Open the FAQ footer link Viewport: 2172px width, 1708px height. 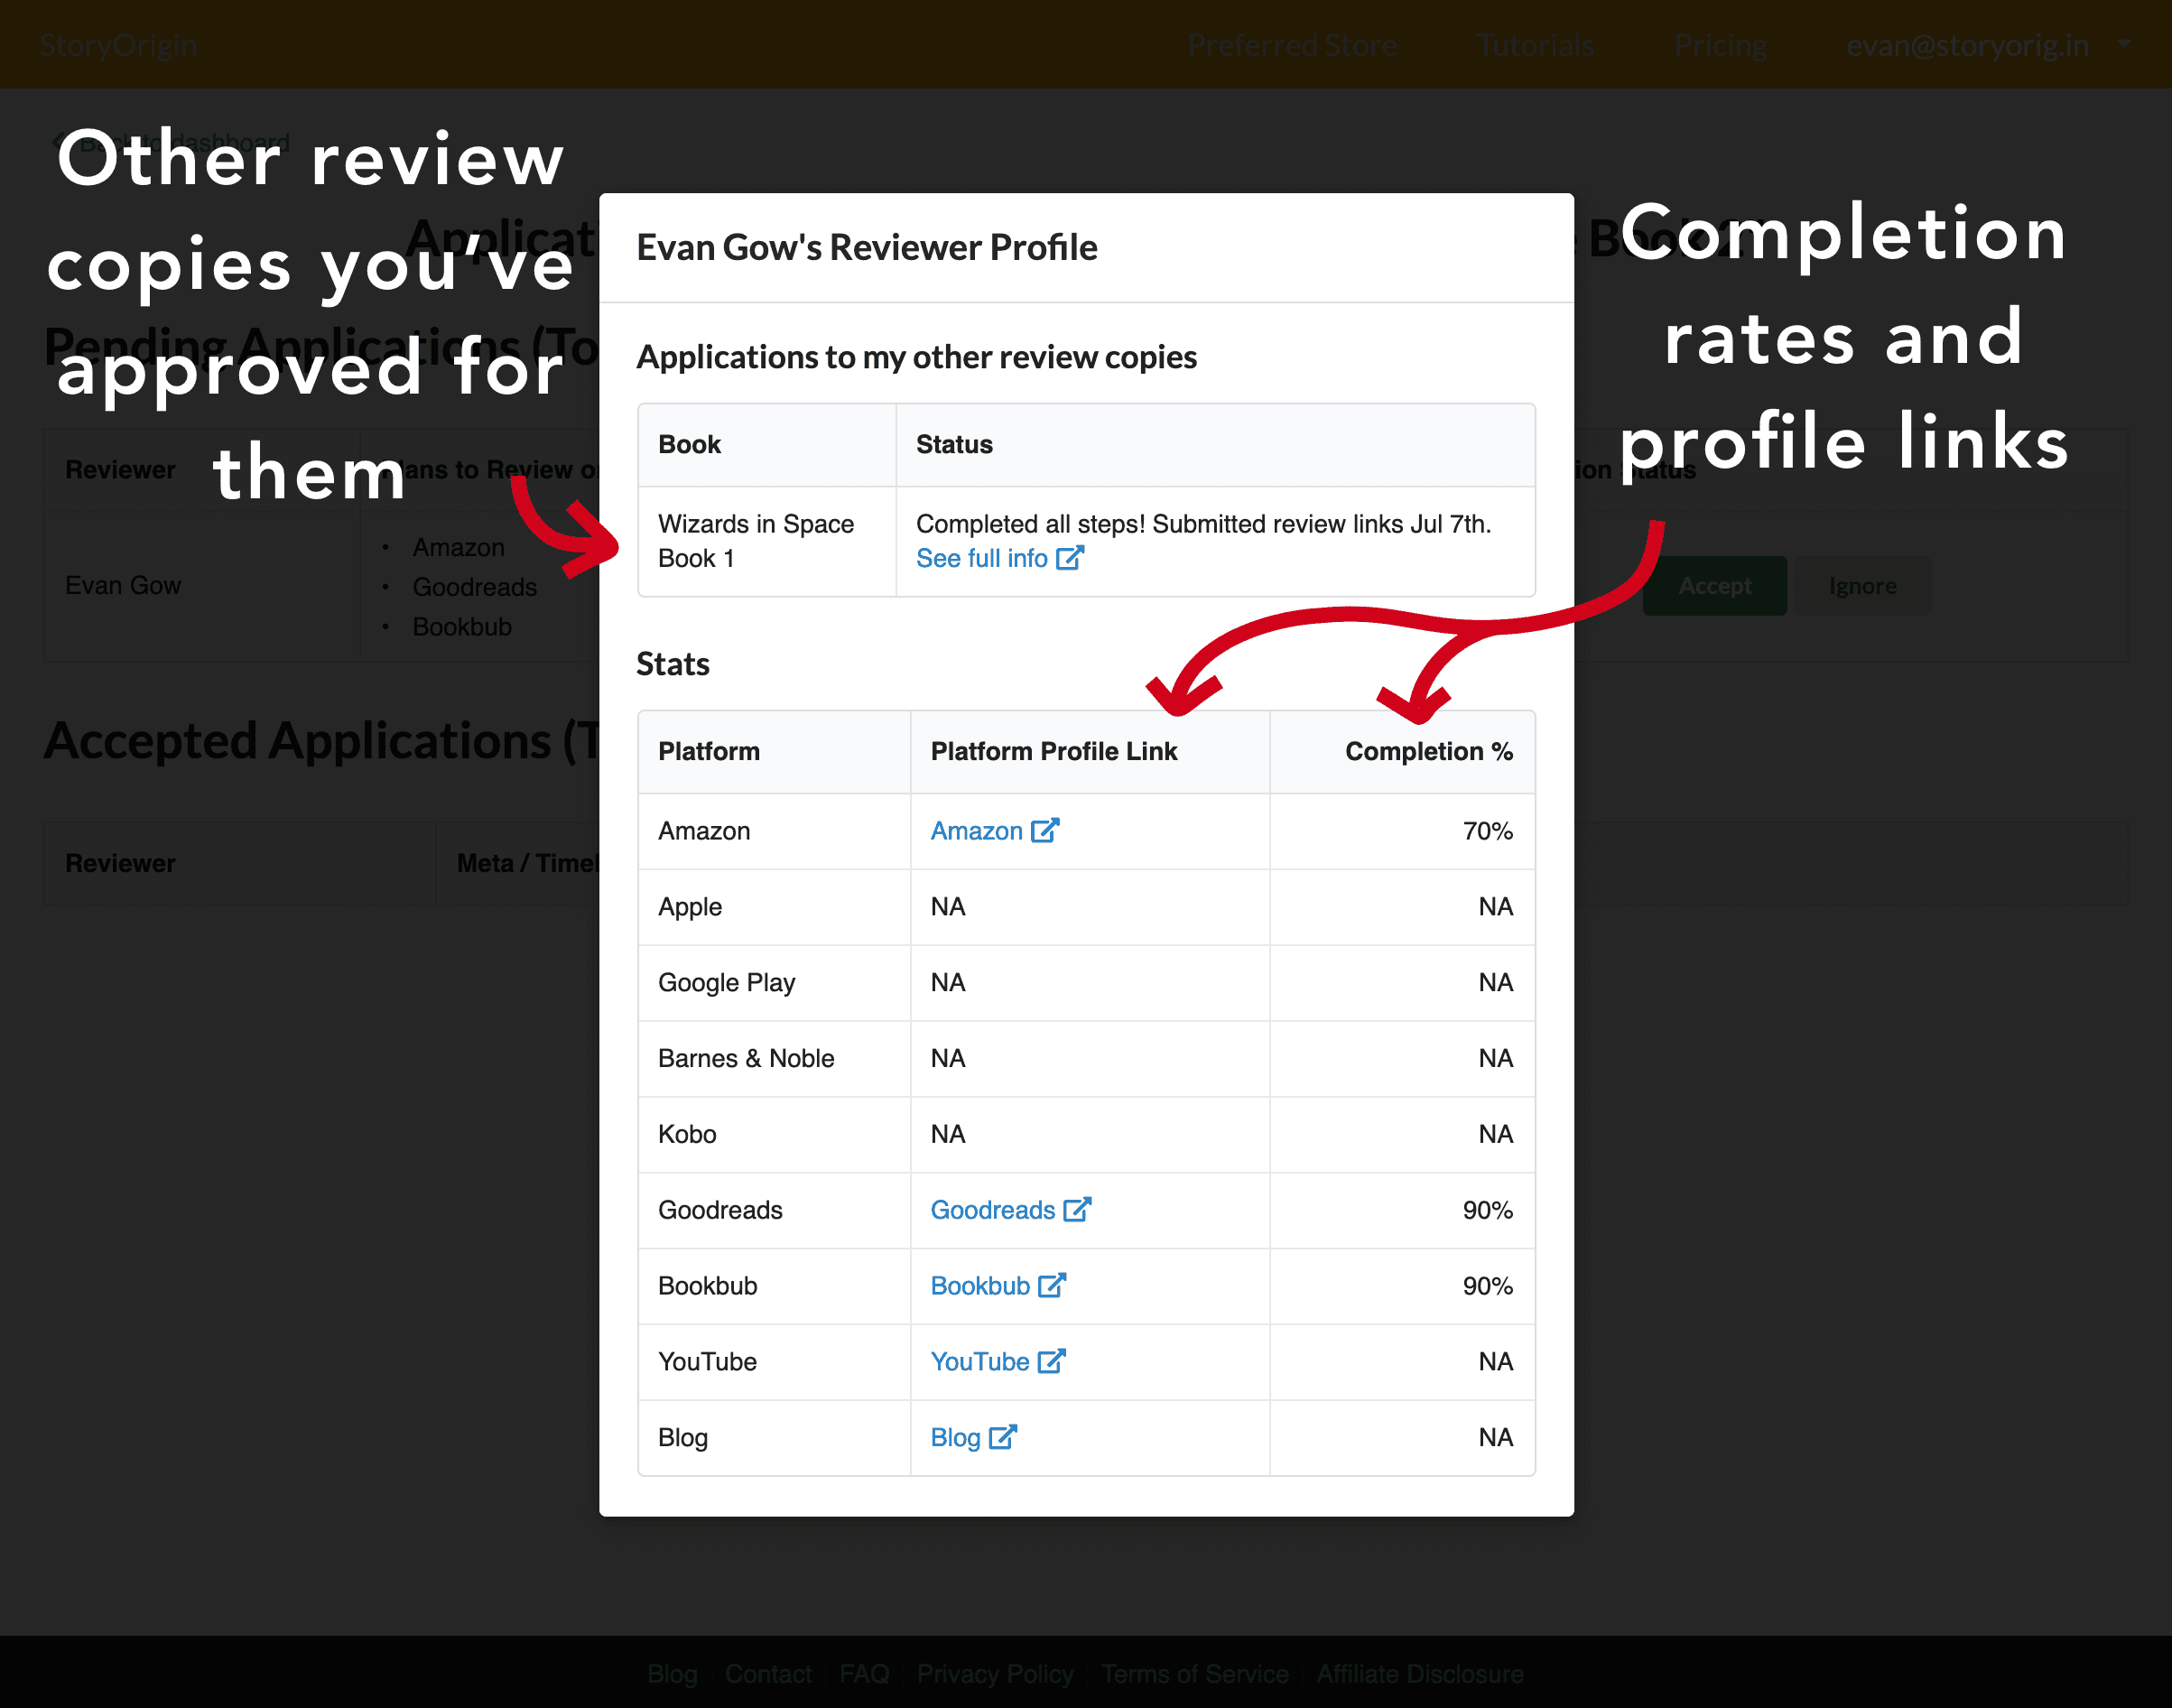[864, 1674]
